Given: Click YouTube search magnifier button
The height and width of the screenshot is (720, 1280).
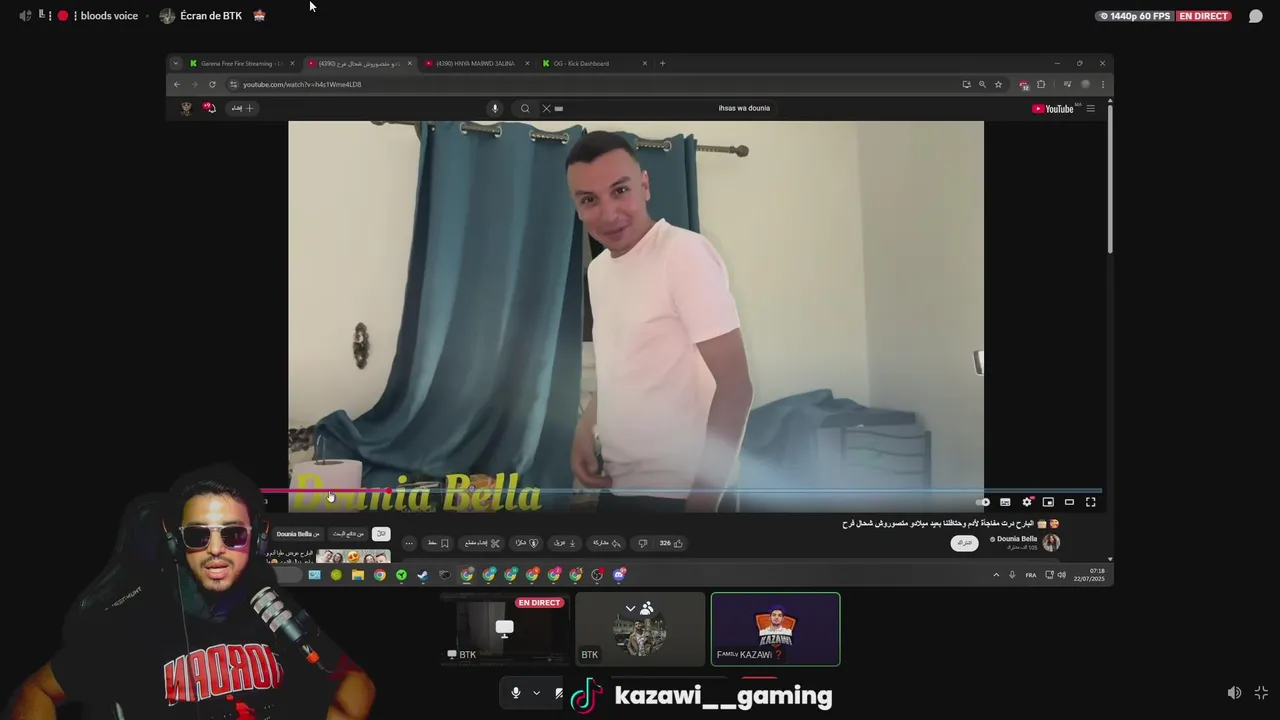Looking at the screenshot, I should tap(525, 108).
